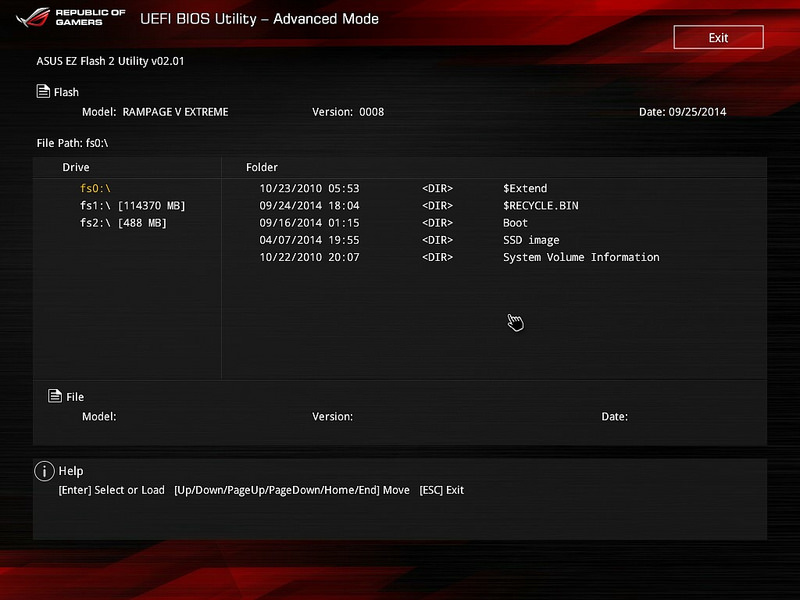Select drive fs2:\ [488 MB]
800x600 pixels.
coord(123,223)
